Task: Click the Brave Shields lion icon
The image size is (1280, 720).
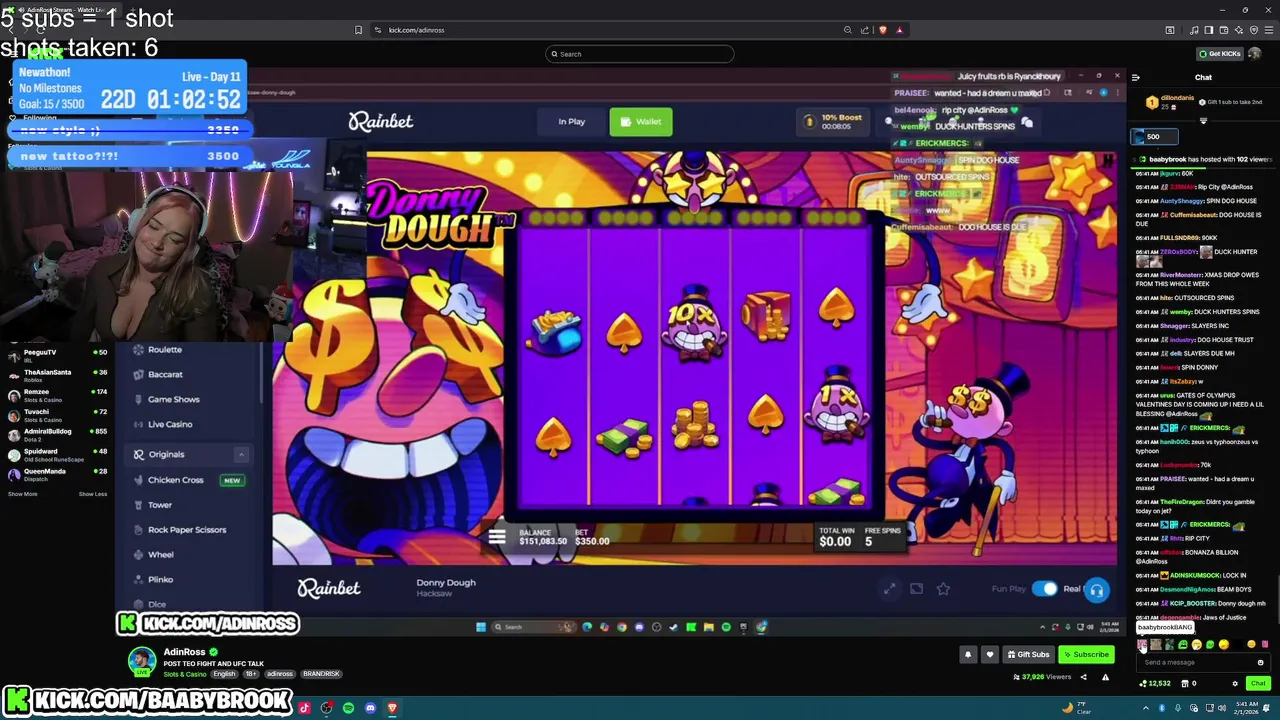Action: point(882,30)
